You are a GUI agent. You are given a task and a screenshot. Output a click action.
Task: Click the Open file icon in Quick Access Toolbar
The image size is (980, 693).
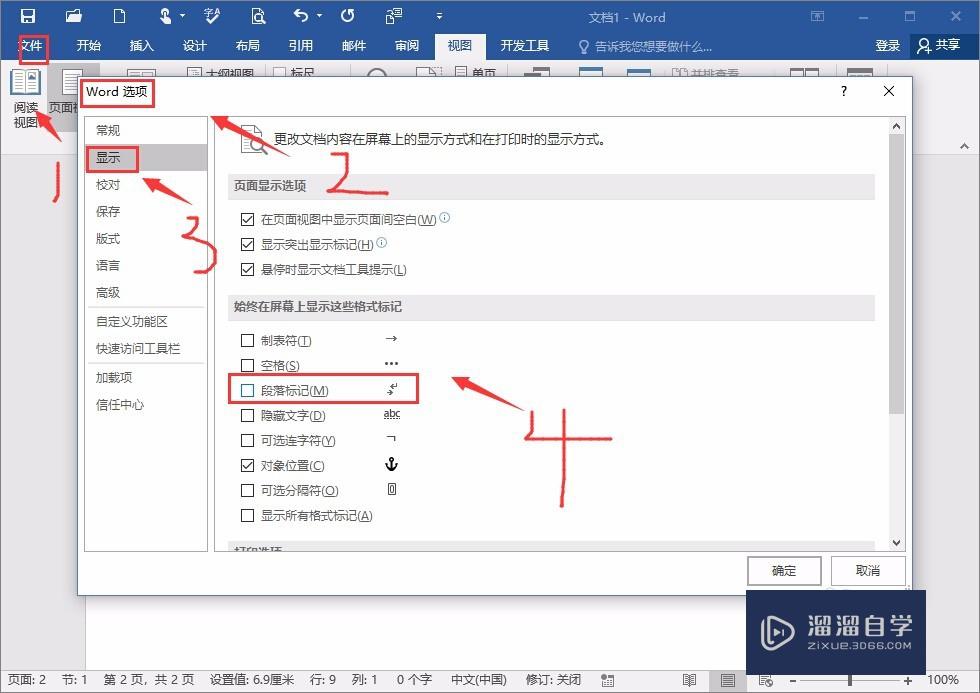point(74,15)
